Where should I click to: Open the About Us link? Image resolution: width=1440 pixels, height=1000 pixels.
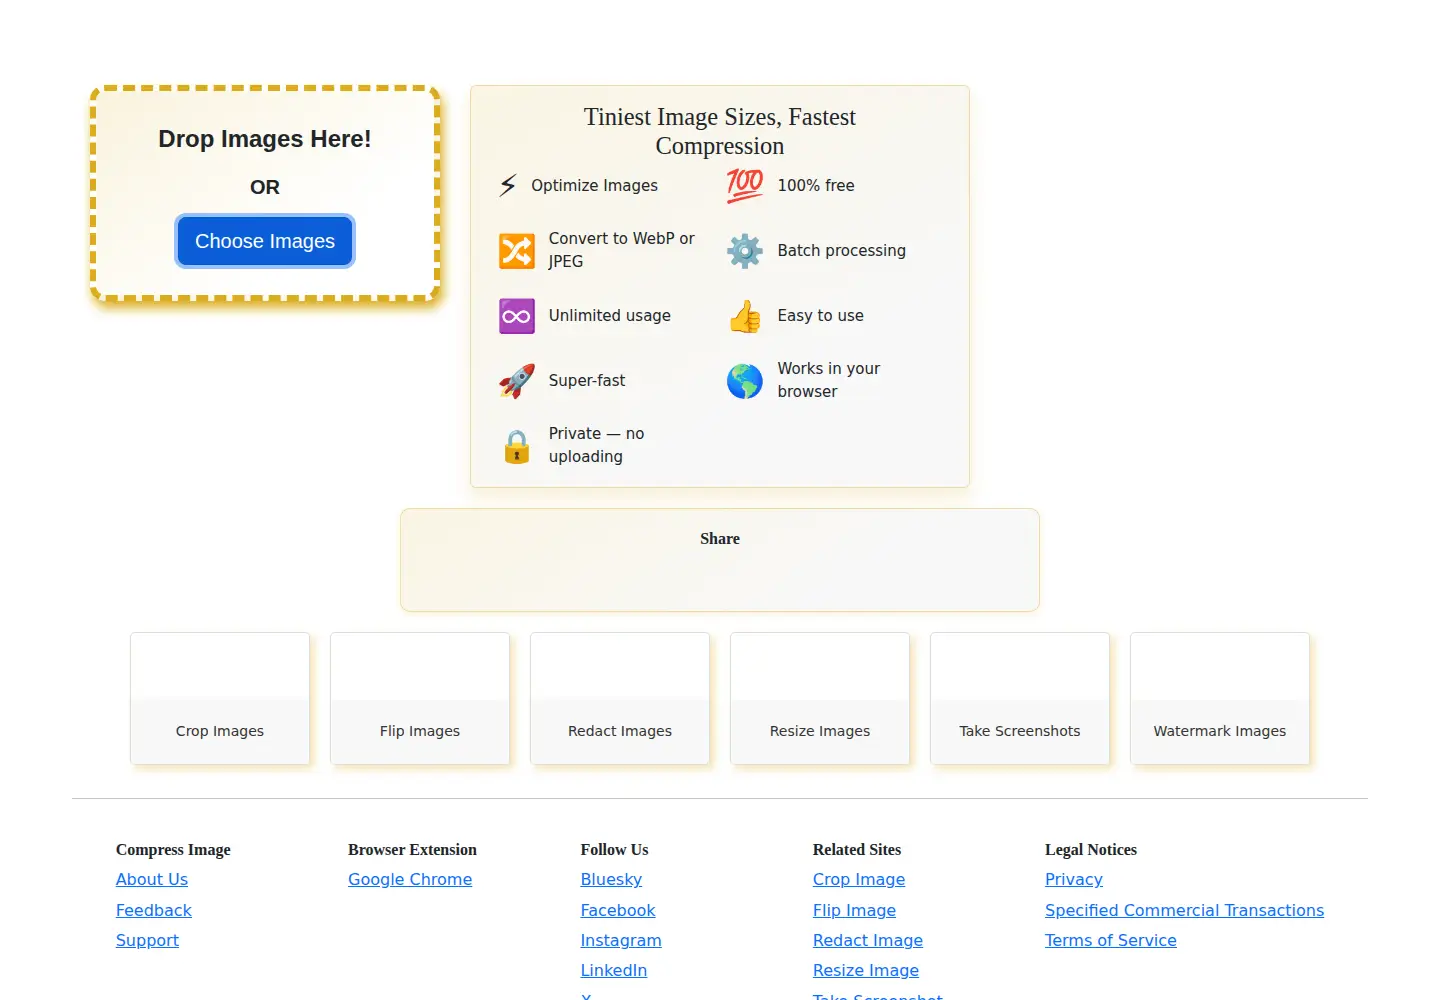(152, 879)
